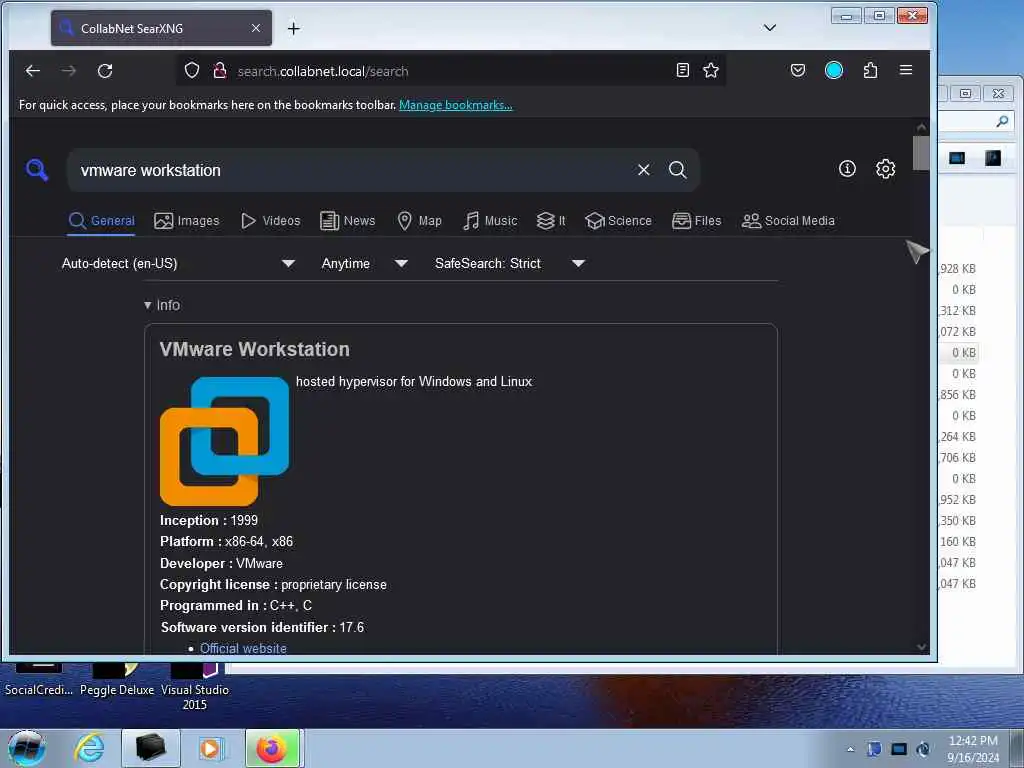This screenshot has height=768, width=1024.
Task: Launch Internet Explorer from taskbar
Action: click(89, 748)
